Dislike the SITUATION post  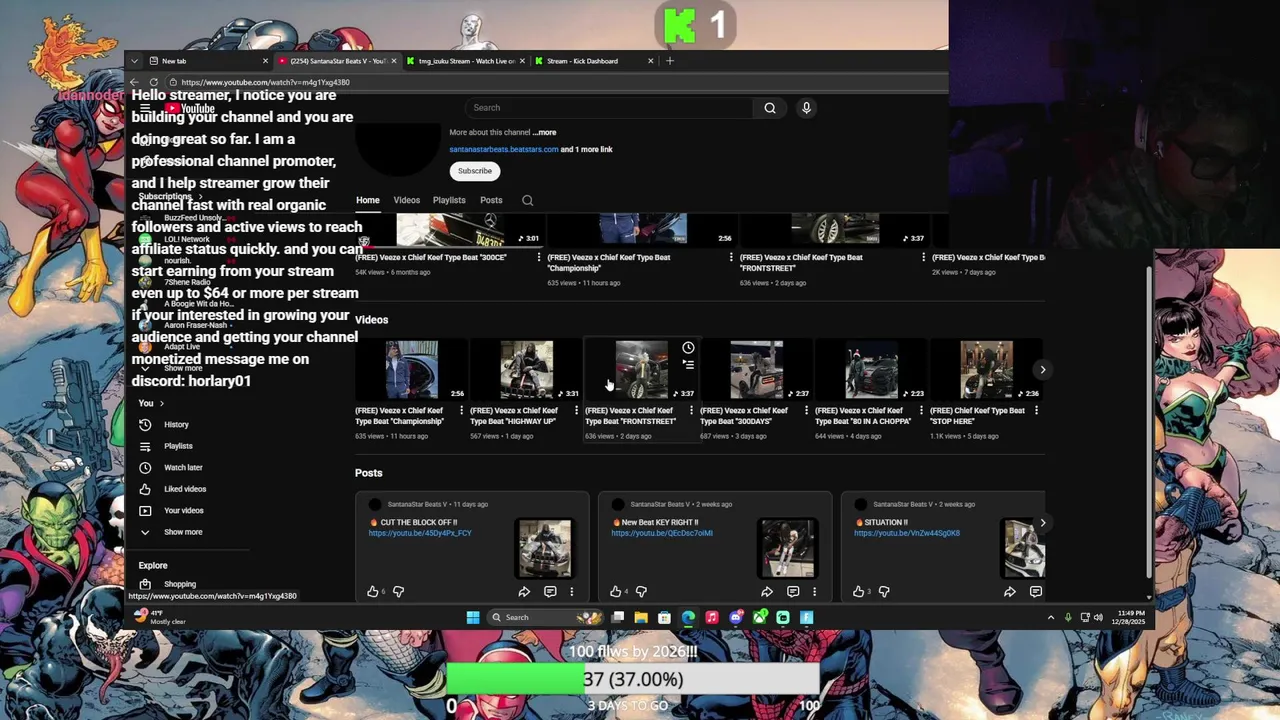click(x=884, y=592)
